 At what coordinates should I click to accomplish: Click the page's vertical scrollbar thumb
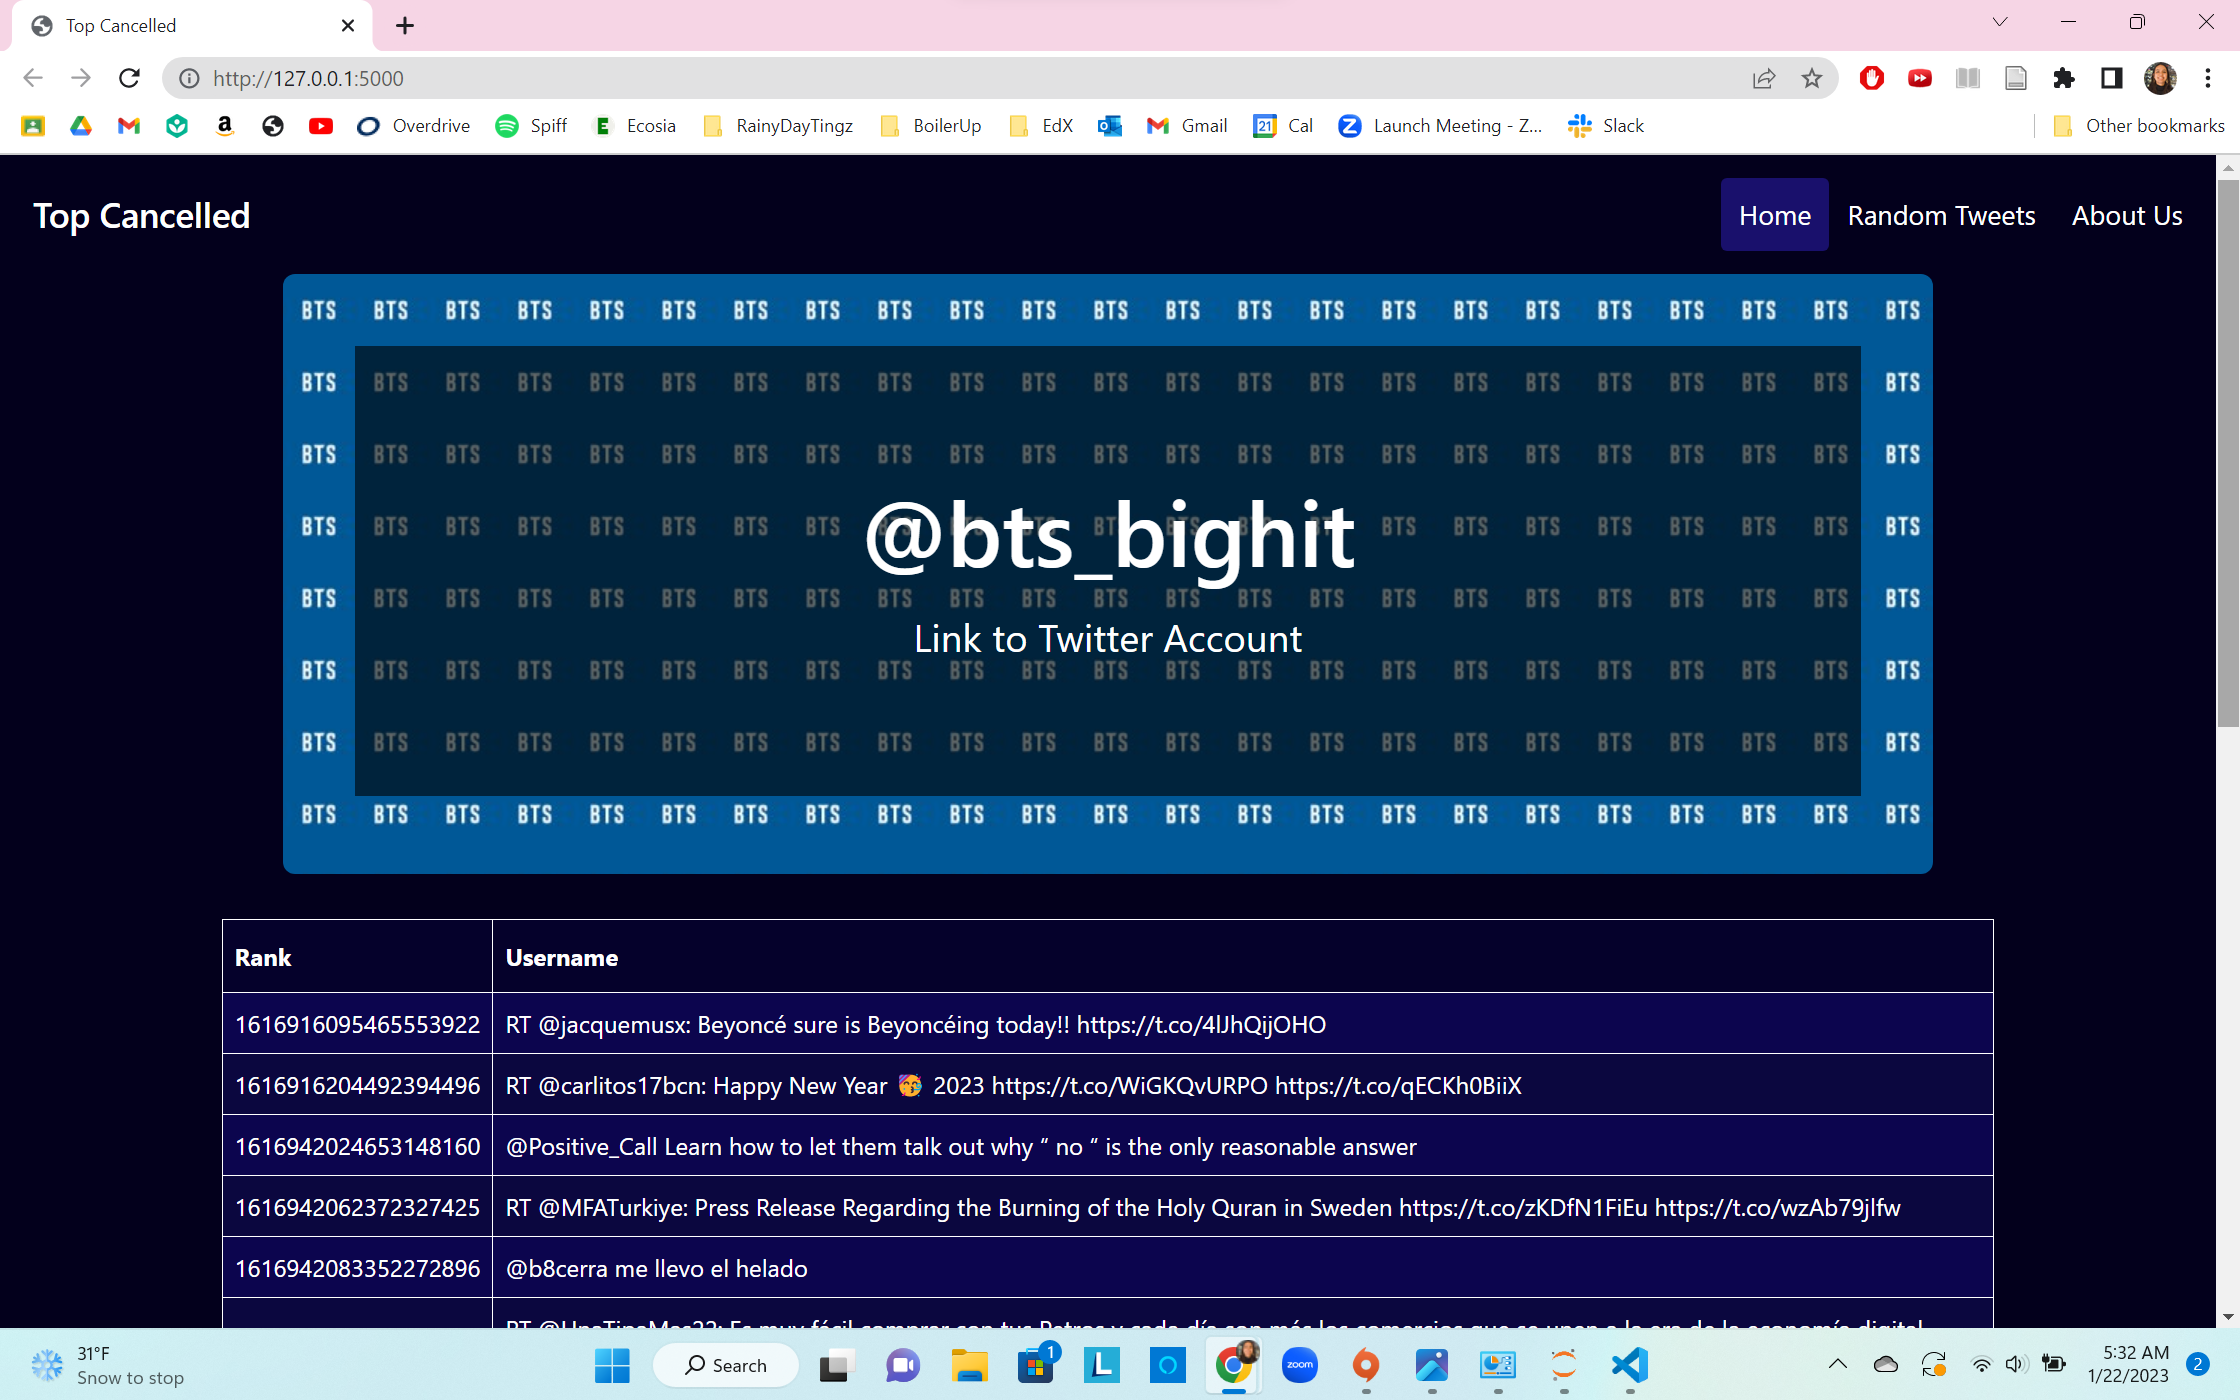click(2227, 450)
